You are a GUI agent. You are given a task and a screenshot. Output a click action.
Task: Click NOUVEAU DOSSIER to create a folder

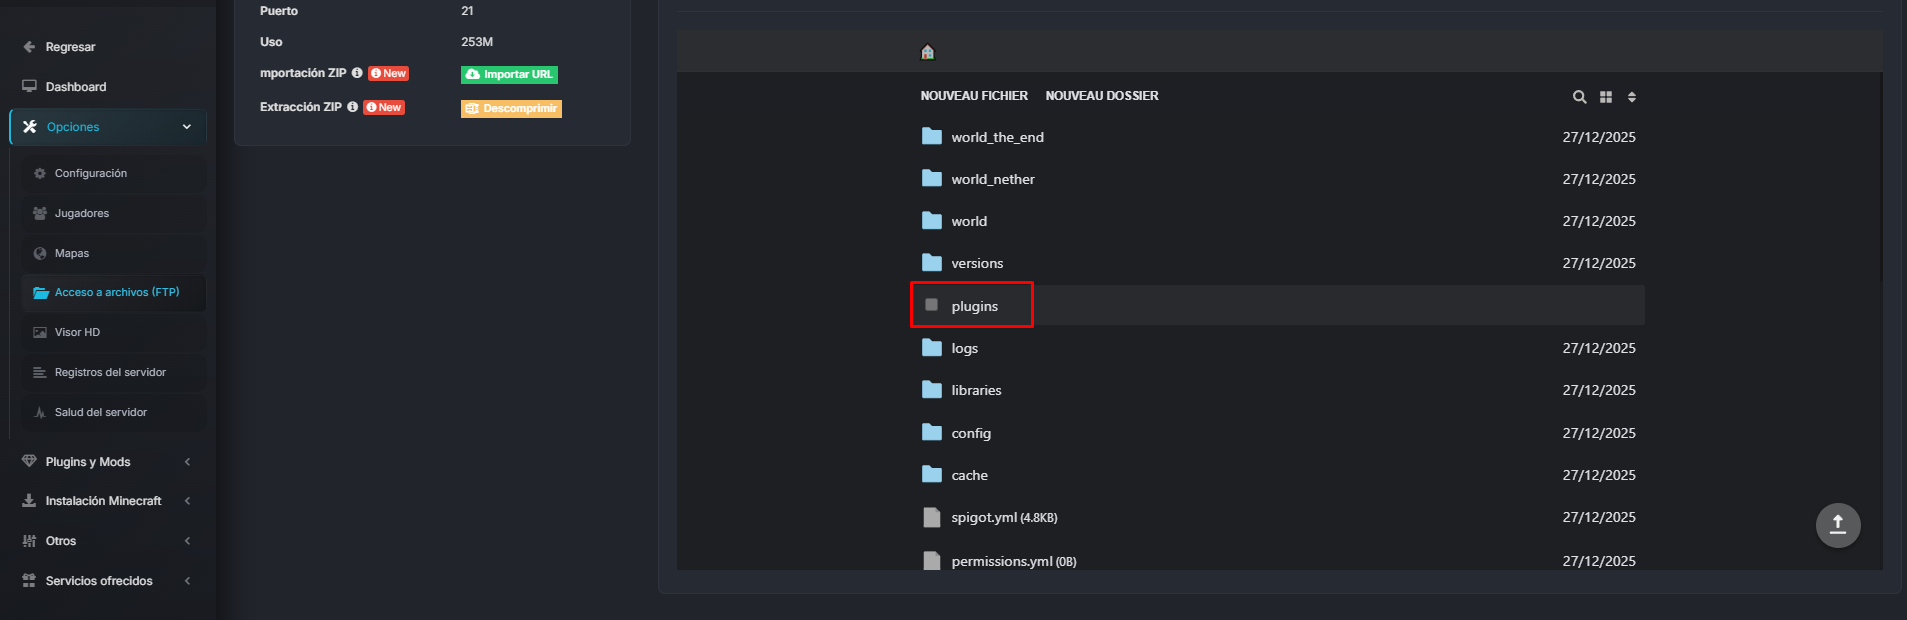1101,96
